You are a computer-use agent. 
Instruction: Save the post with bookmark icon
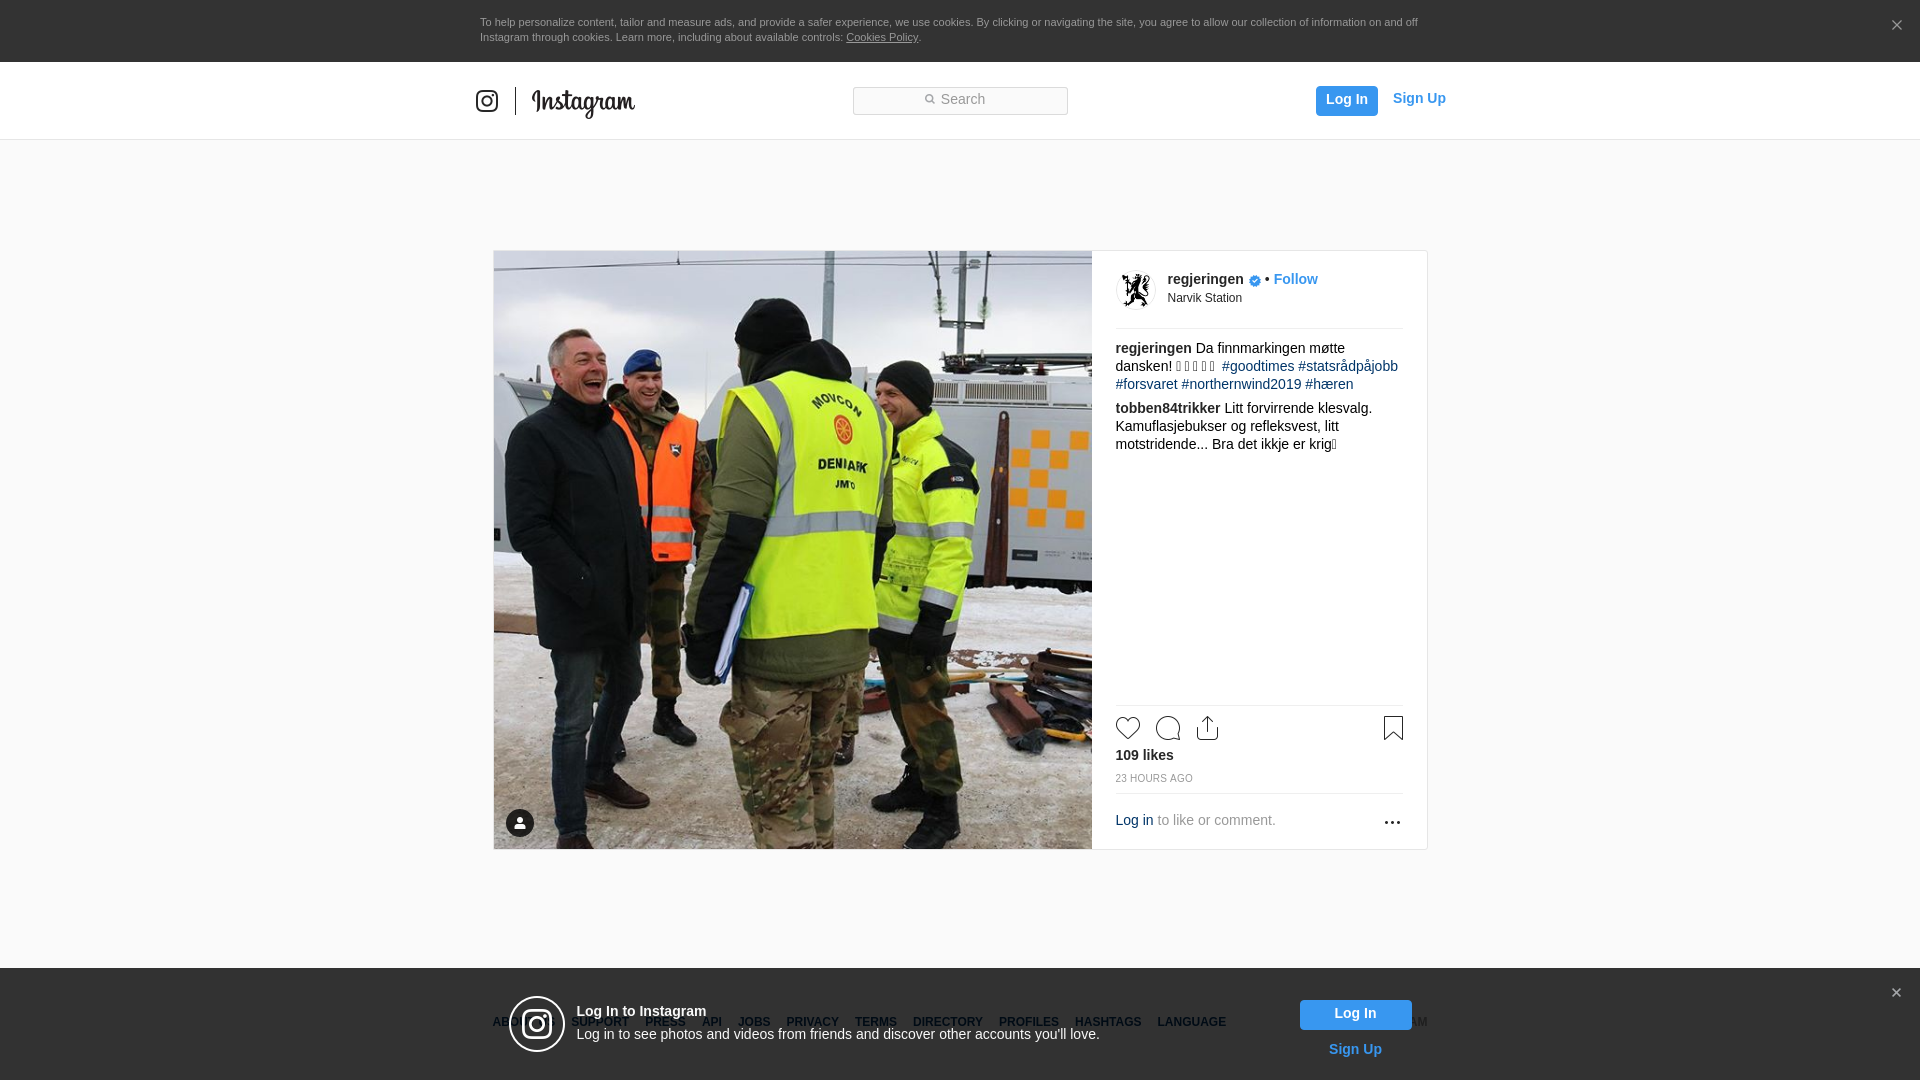[x=1393, y=728]
